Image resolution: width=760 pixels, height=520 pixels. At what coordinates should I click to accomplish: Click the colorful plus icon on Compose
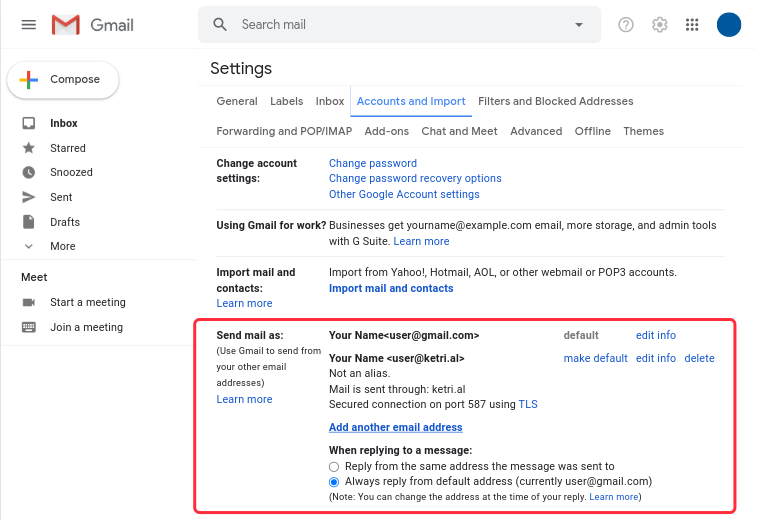click(x=29, y=79)
